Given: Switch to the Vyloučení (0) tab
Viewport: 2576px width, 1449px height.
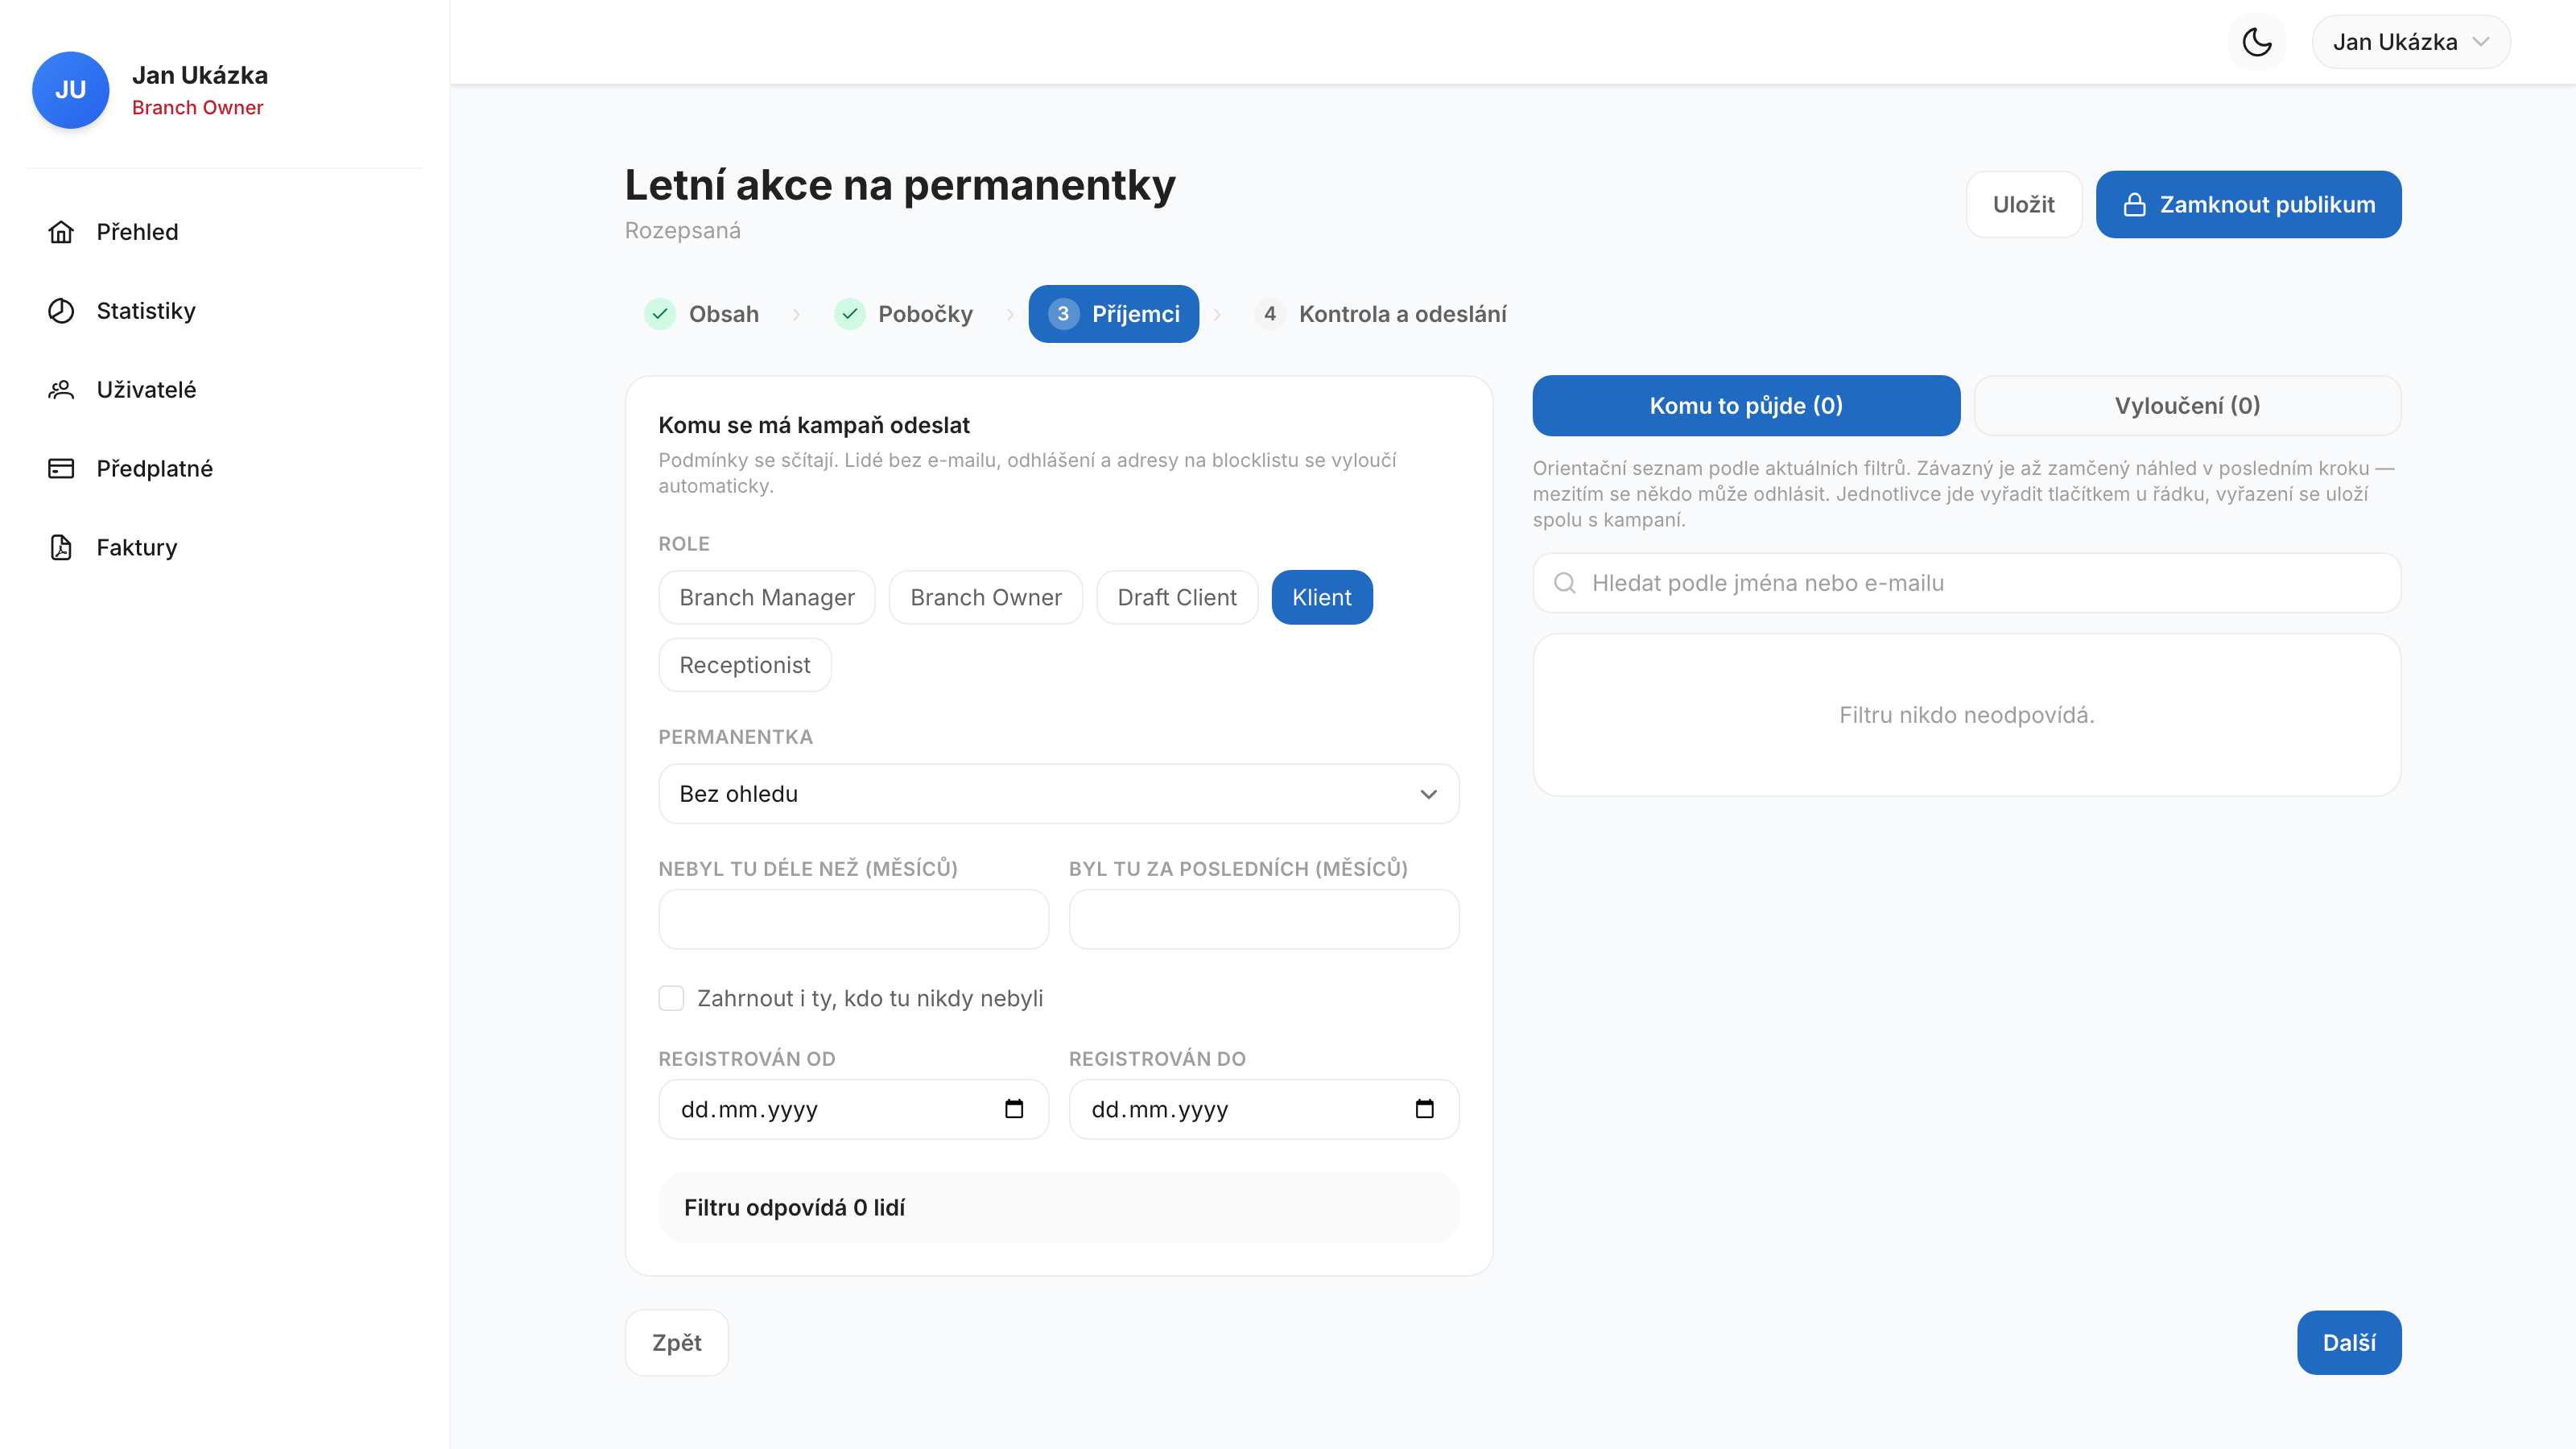Looking at the screenshot, I should click(x=2187, y=406).
